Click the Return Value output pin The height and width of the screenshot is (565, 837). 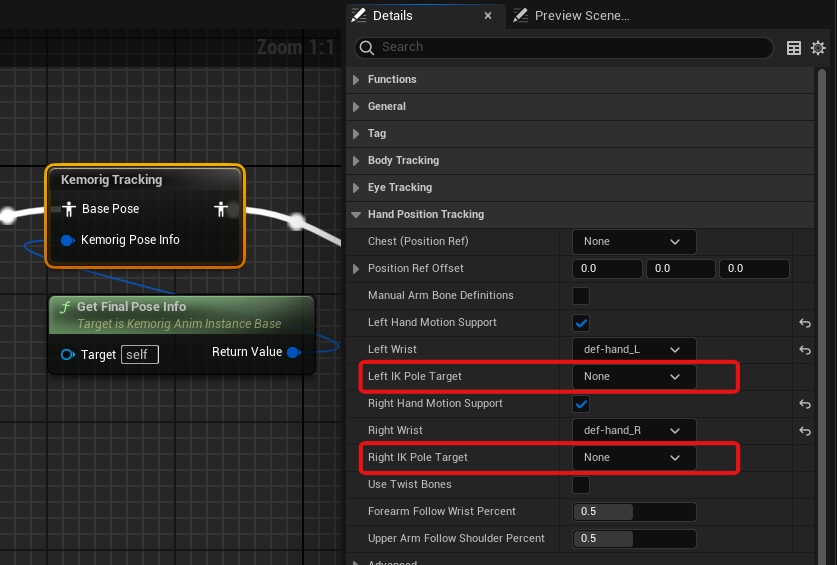(293, 352)
